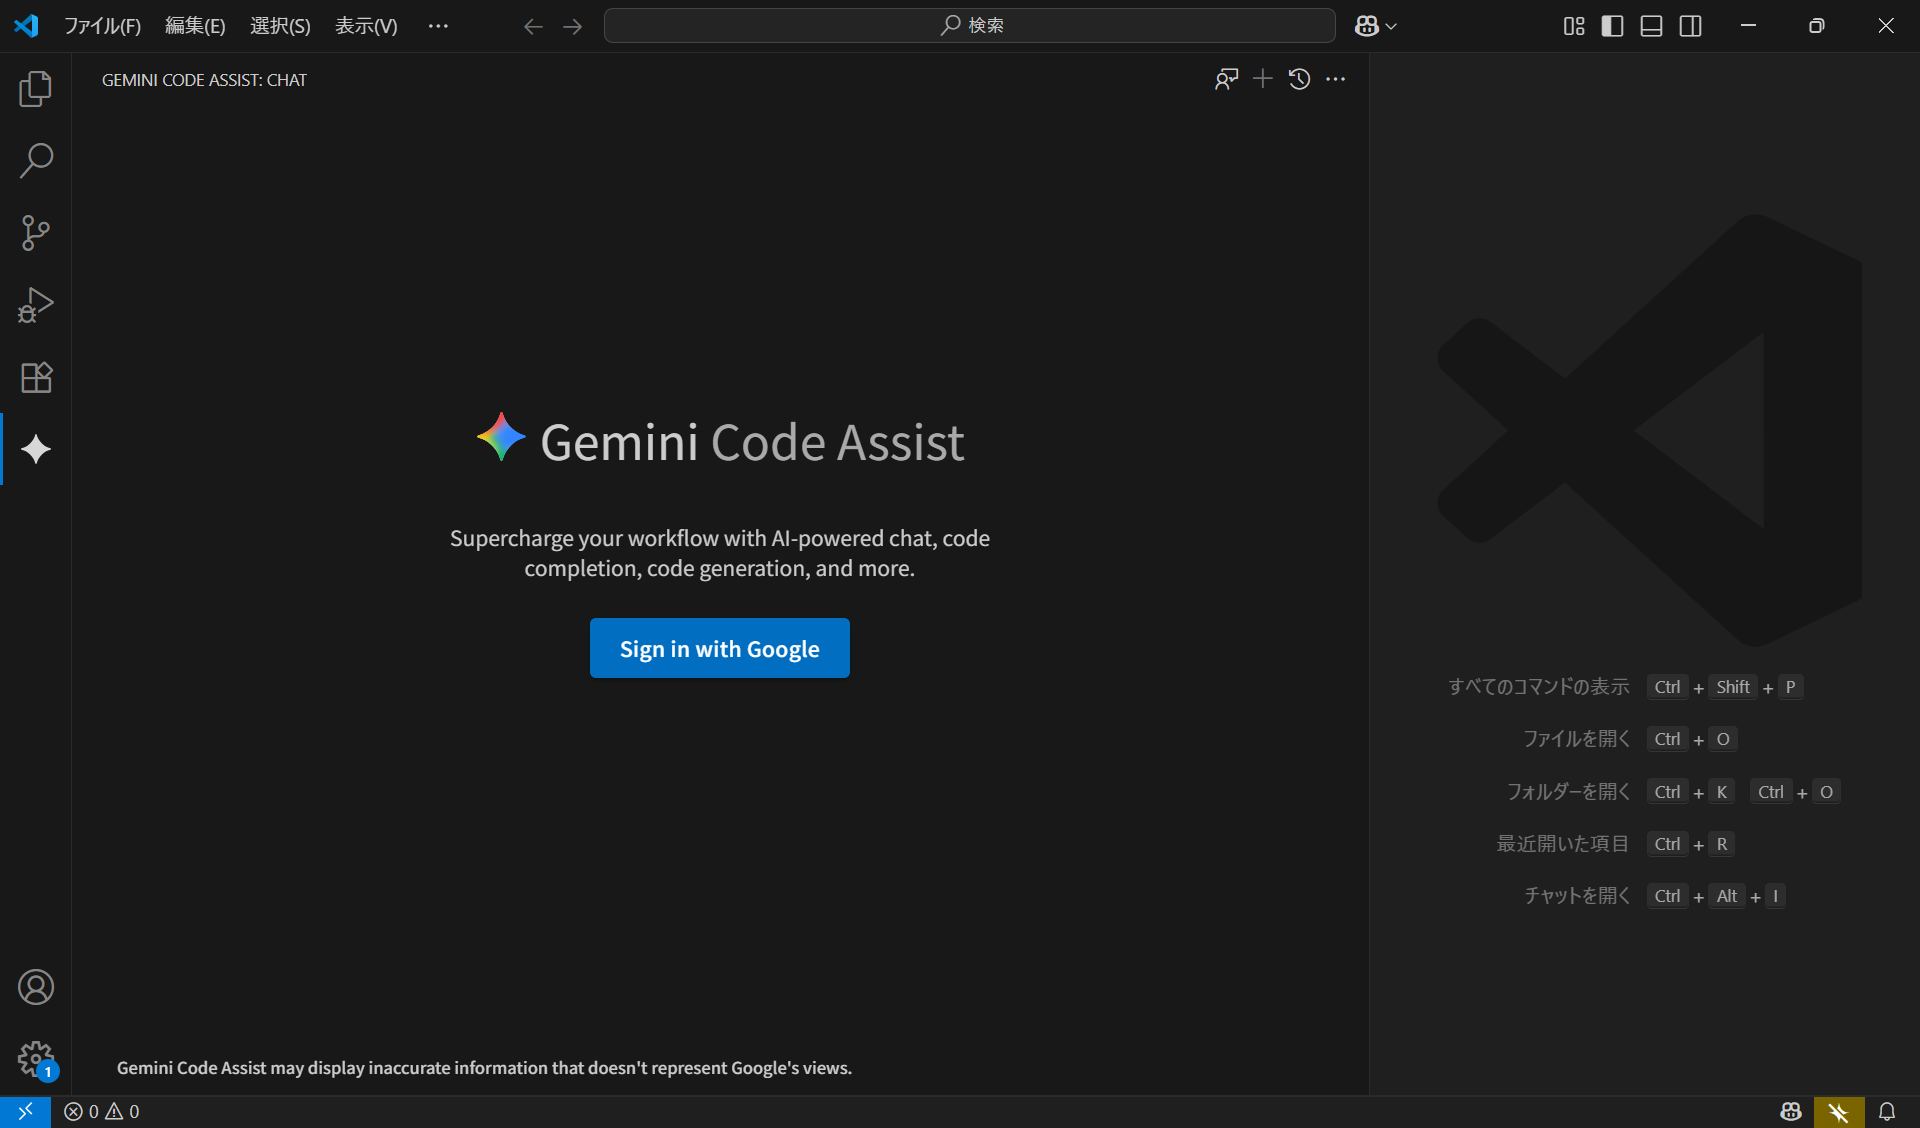Image resolution: width=1920 pixels, height=1128 pixels.
Task: Open the ファイル(F) menu
Action: pyautogui.click(x=102, y=26)
